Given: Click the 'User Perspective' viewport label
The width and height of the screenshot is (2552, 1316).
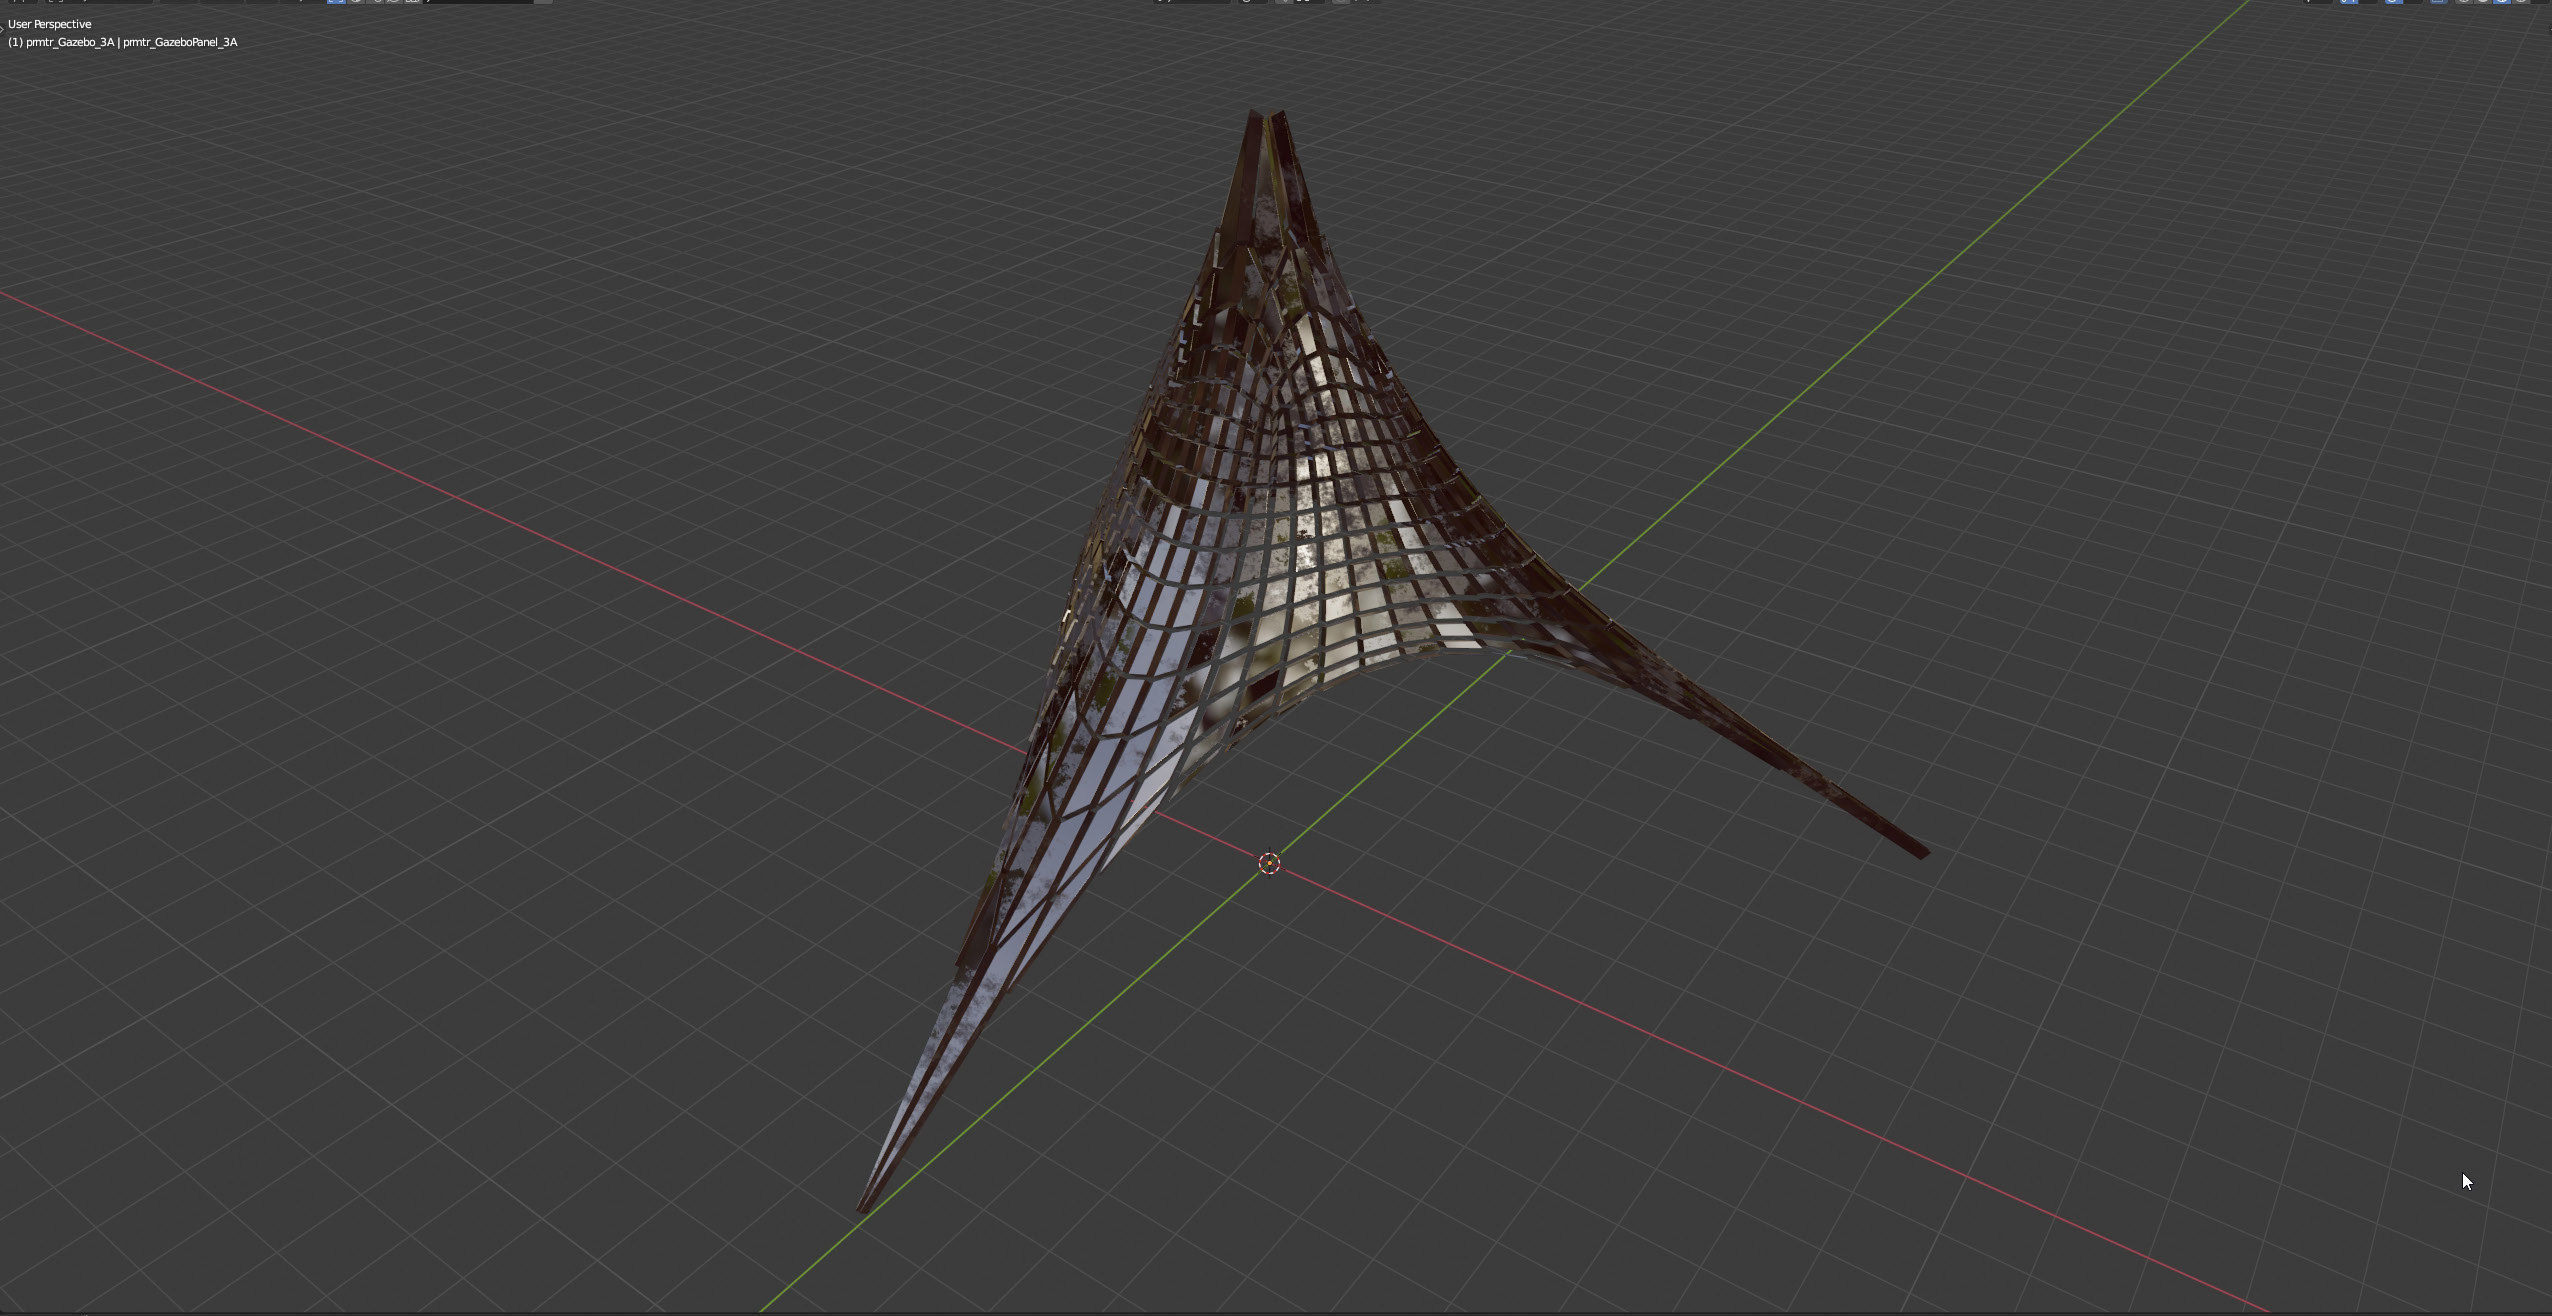Looking at the screenshot, I should pos(50,24).
